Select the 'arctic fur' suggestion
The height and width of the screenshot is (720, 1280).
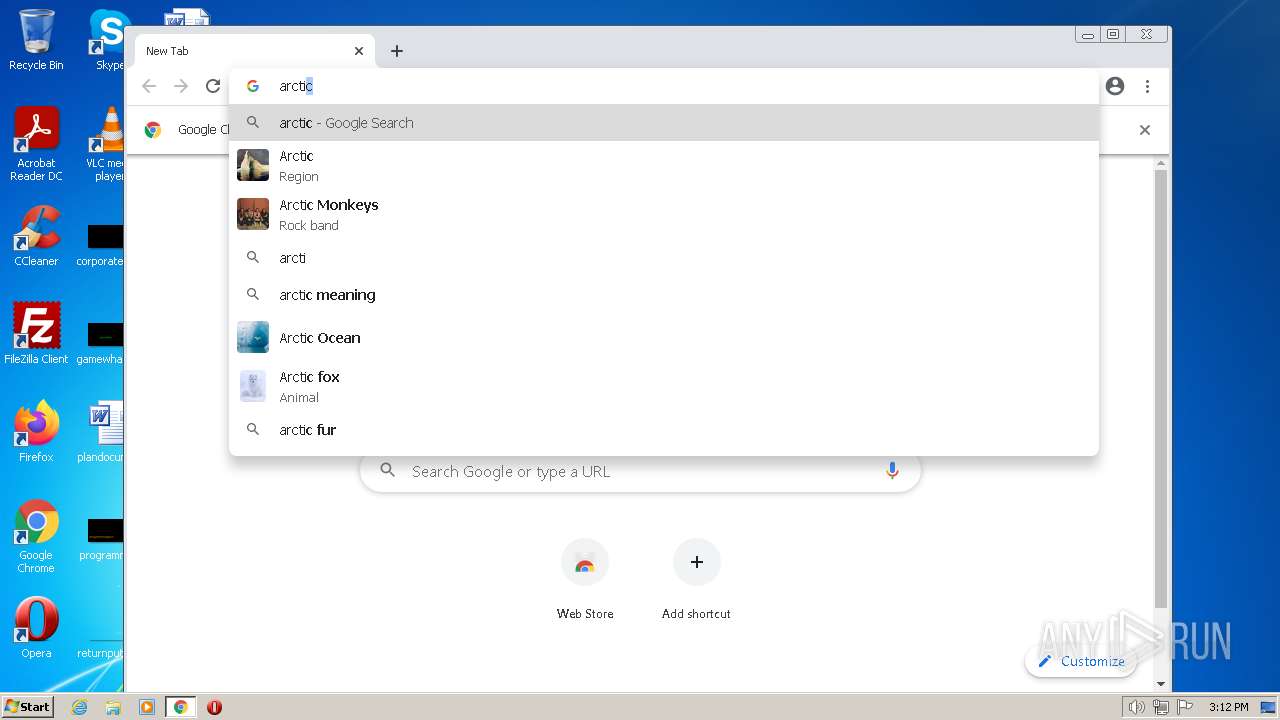pyautogui.click(x=664, y=430)
